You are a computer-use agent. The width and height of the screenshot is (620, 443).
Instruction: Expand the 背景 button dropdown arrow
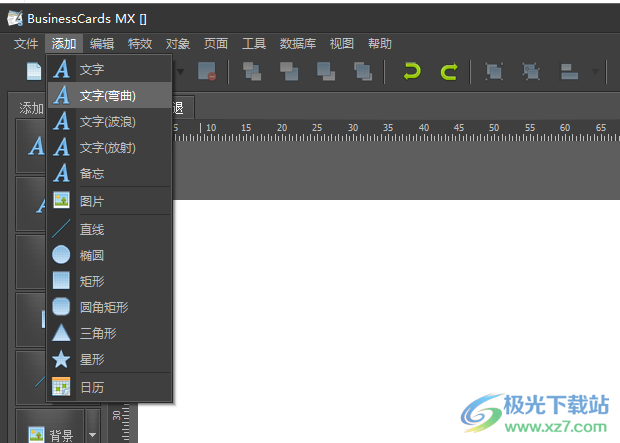click(93, 434)
